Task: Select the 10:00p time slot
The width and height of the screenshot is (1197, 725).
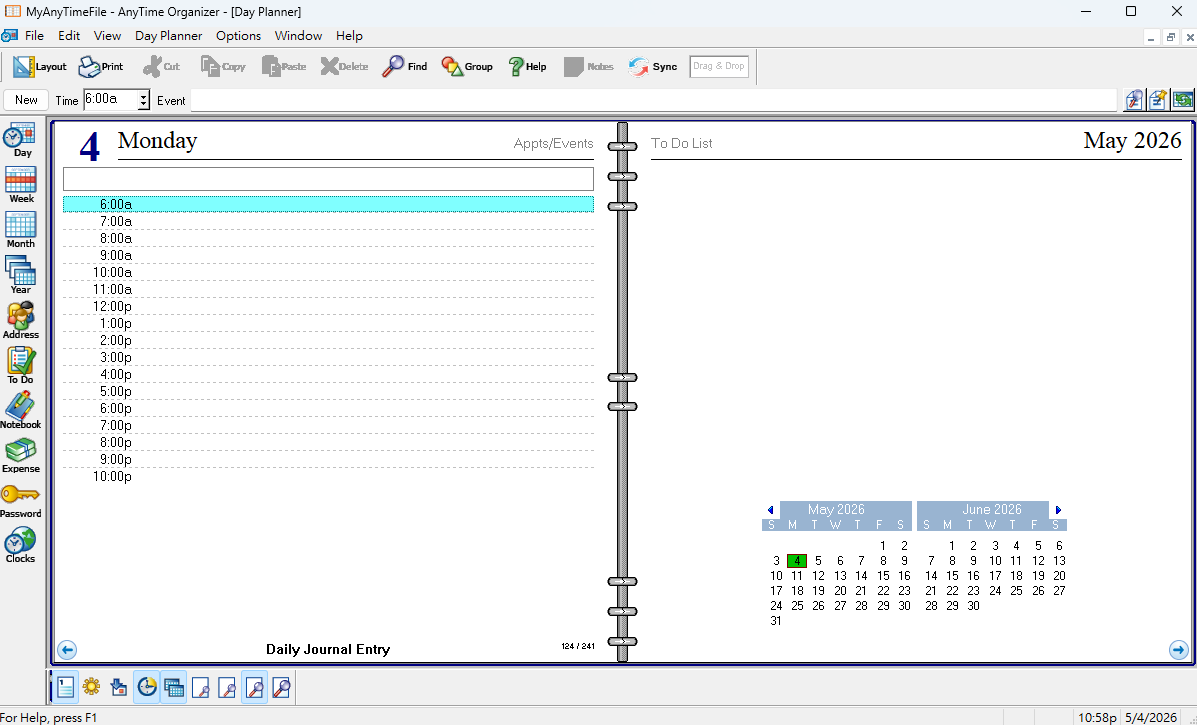Action: 328,477
